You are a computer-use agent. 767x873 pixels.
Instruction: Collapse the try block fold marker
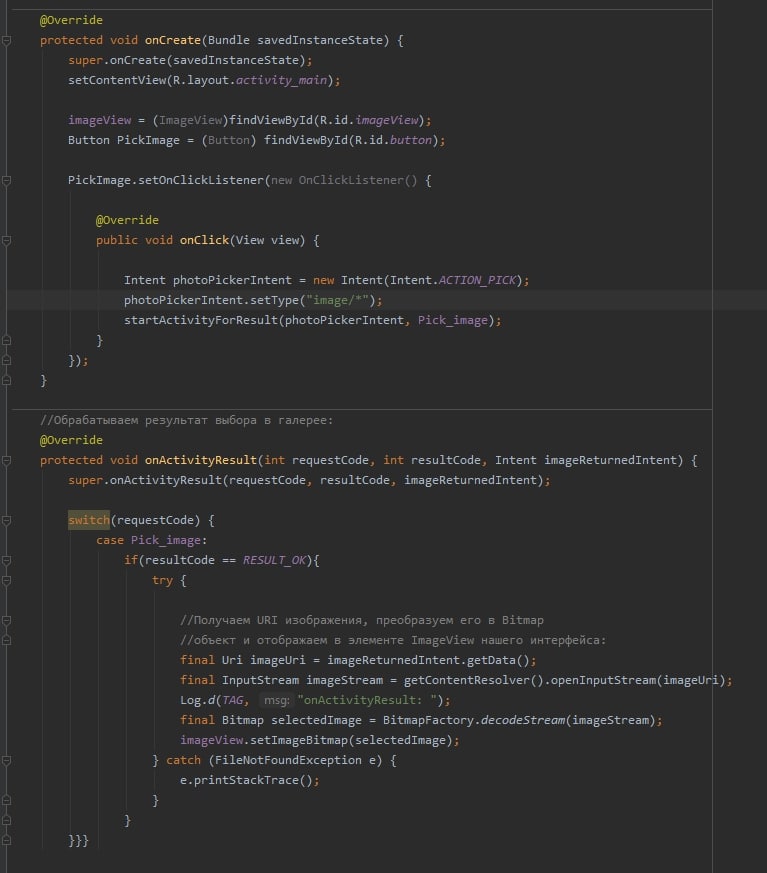pos(7,581)
